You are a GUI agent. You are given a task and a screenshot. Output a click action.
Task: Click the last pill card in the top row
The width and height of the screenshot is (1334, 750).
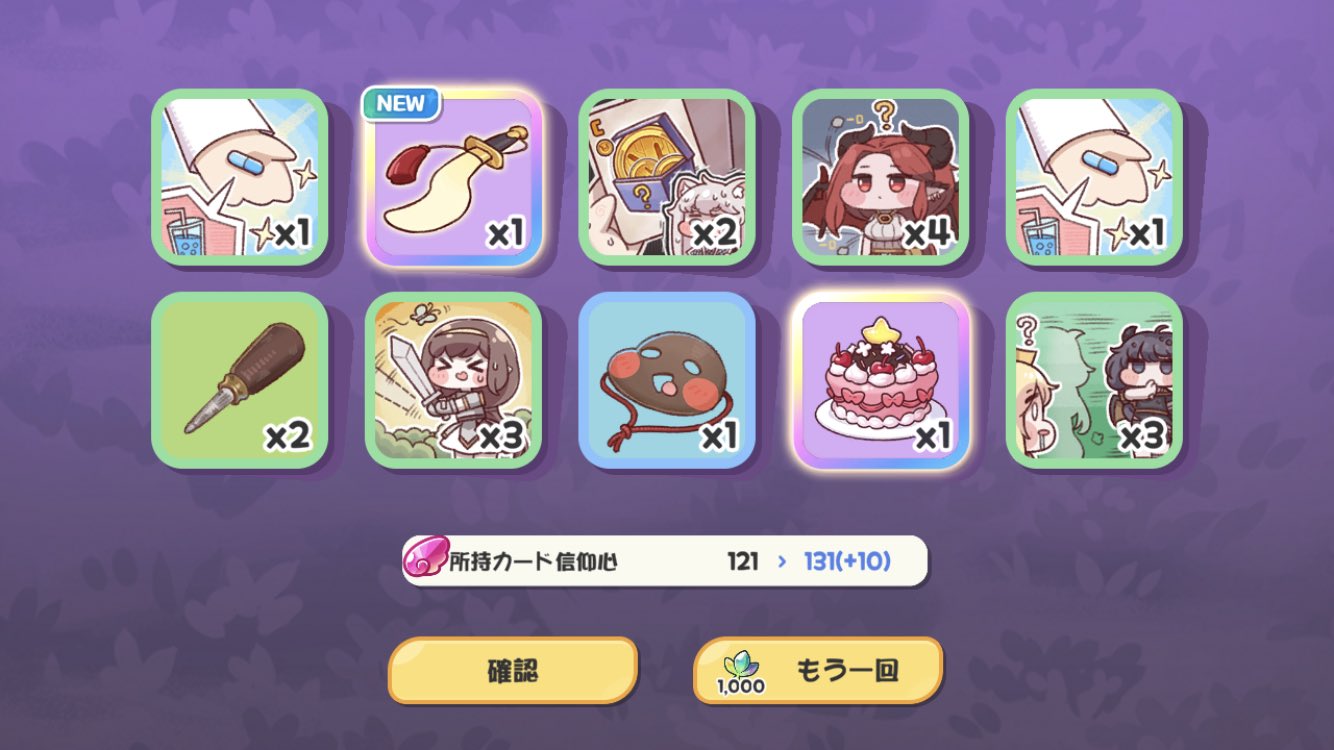(x=1094, y=177)
